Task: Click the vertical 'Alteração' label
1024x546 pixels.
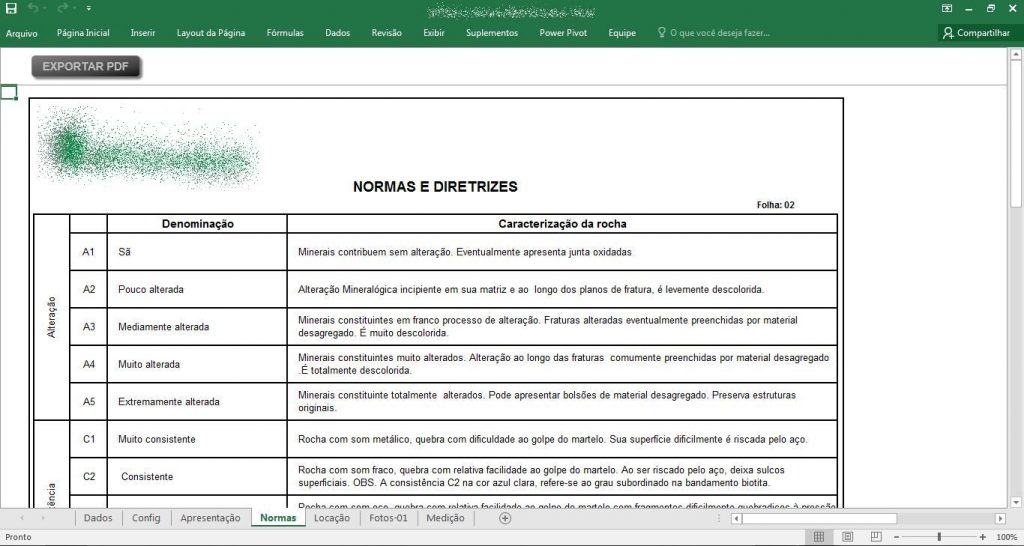Action: click(x=52, y=317)
